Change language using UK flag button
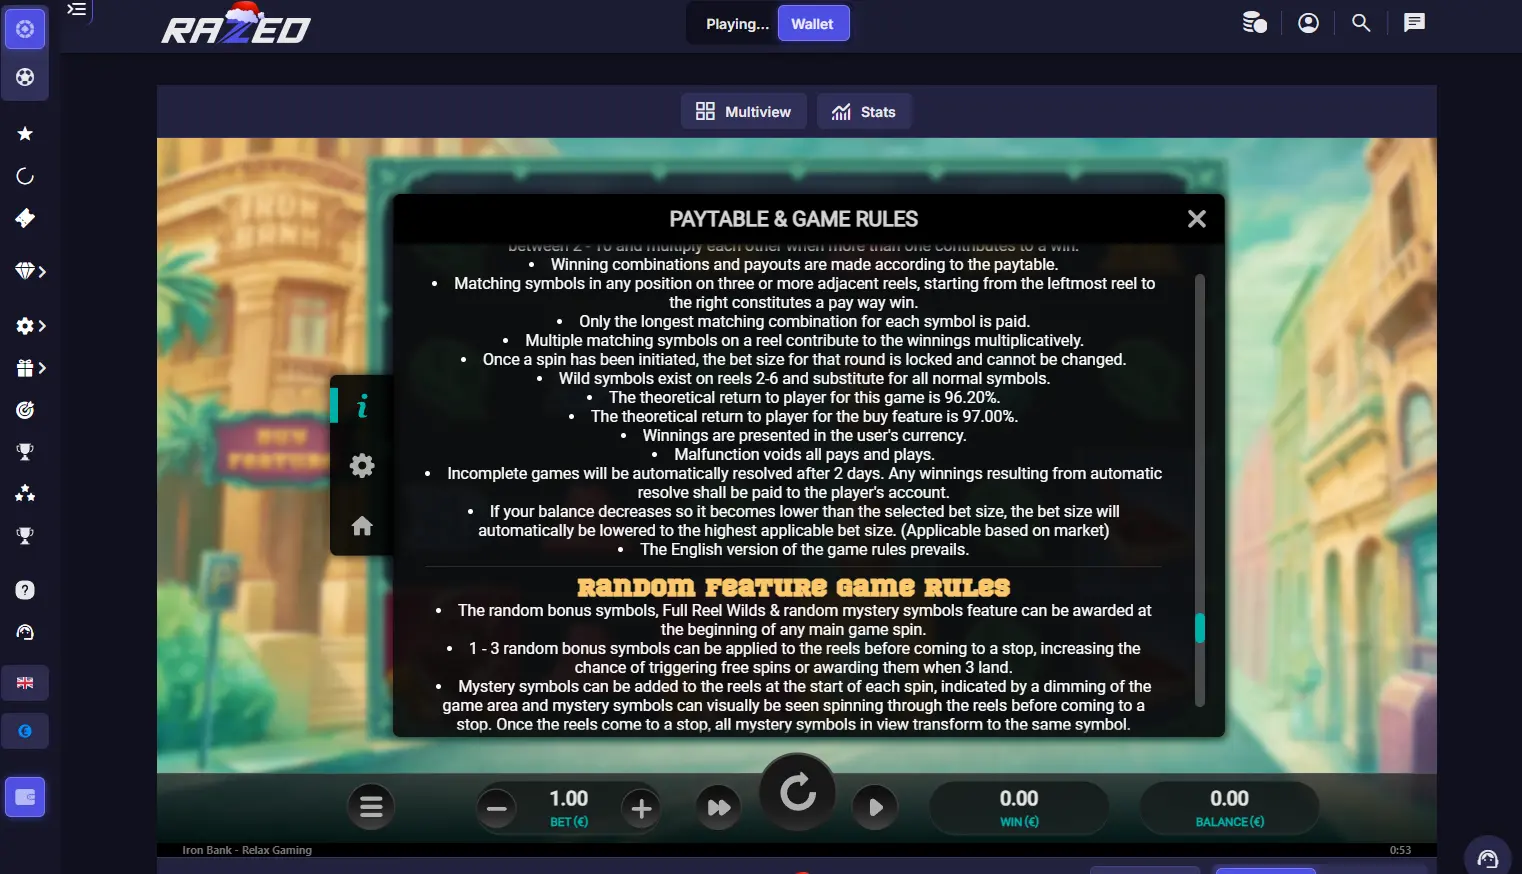This screenshot has height=874, width=1522. [25, 683]
